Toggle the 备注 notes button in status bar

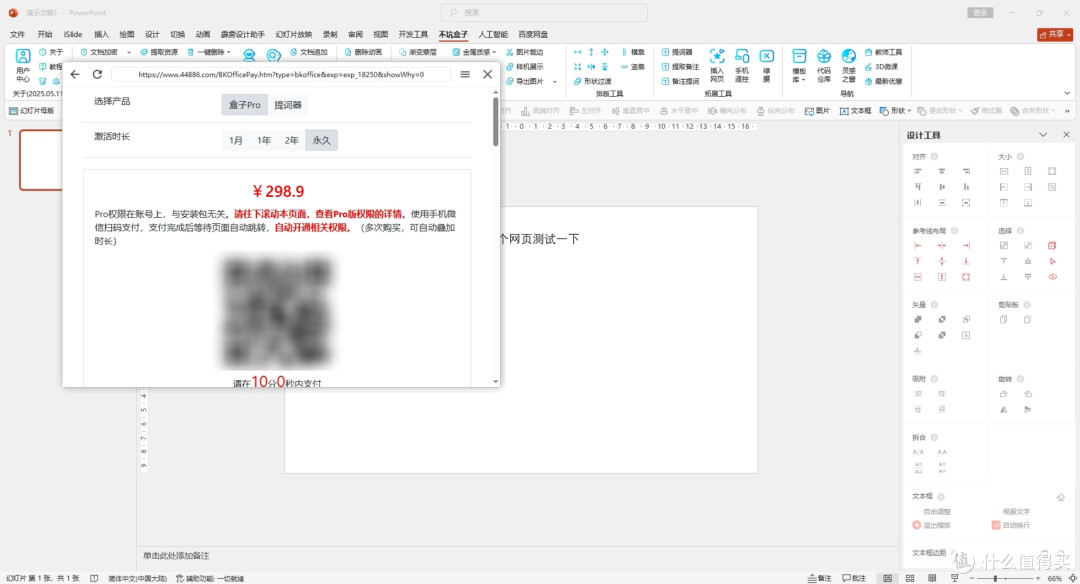click(x=820, y=578)
